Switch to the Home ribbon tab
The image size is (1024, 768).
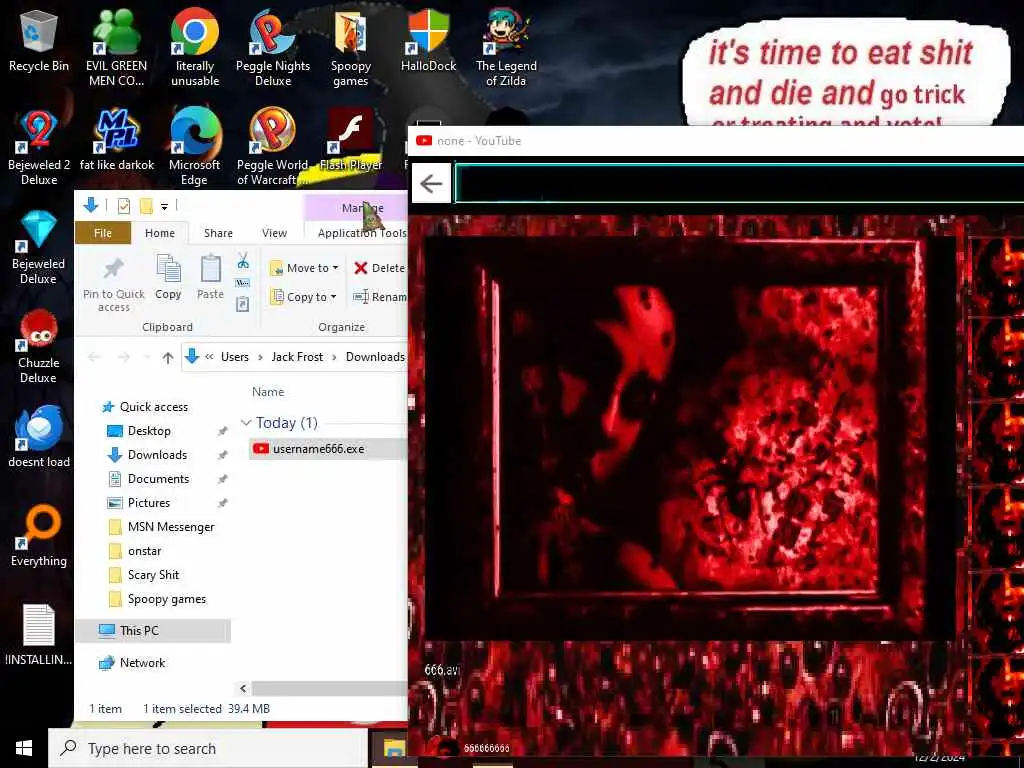click(x=160, y=233)
